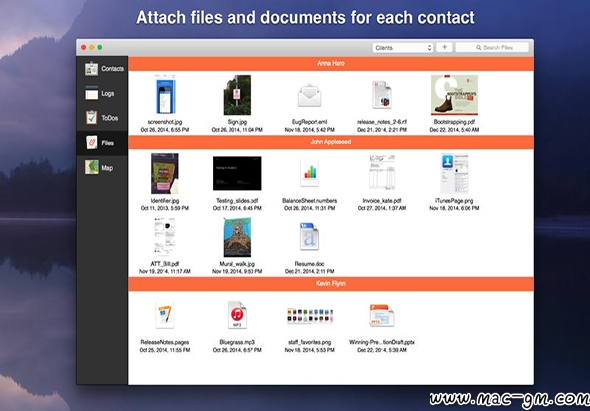Select the Mural_walk.jpg picture thumbnail
The image size is (590, 411).
click(237, 237)
